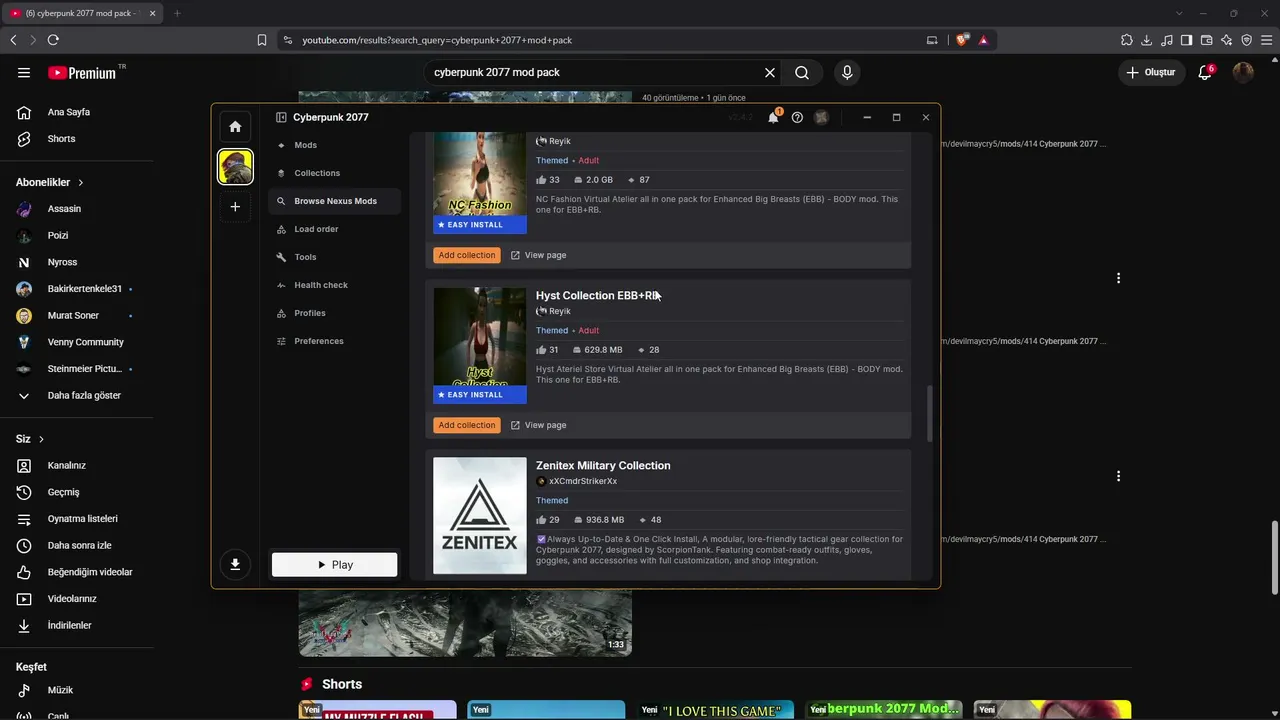Open View page for the NC Fashion collection
The image size is (1280, 720).
[538, 255]
